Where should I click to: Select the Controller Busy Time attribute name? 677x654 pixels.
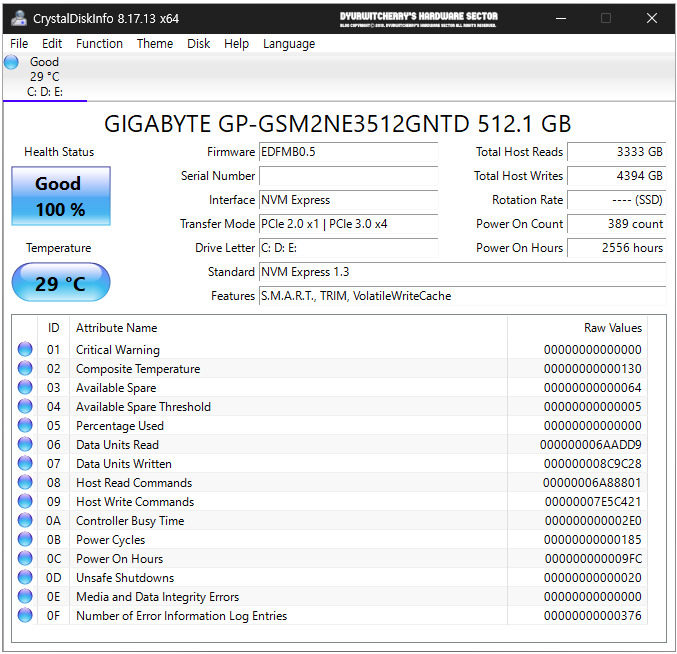coord(130,521)
